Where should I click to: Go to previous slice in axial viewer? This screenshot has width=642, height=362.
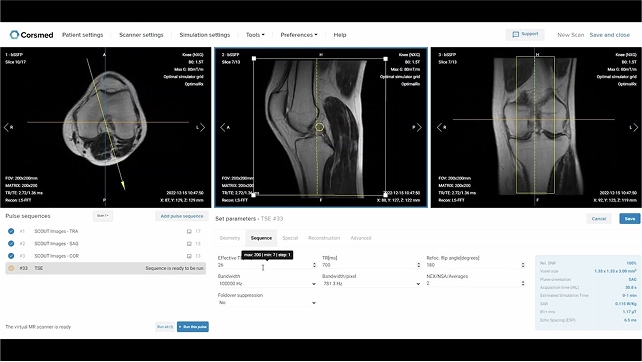point(6,127)
